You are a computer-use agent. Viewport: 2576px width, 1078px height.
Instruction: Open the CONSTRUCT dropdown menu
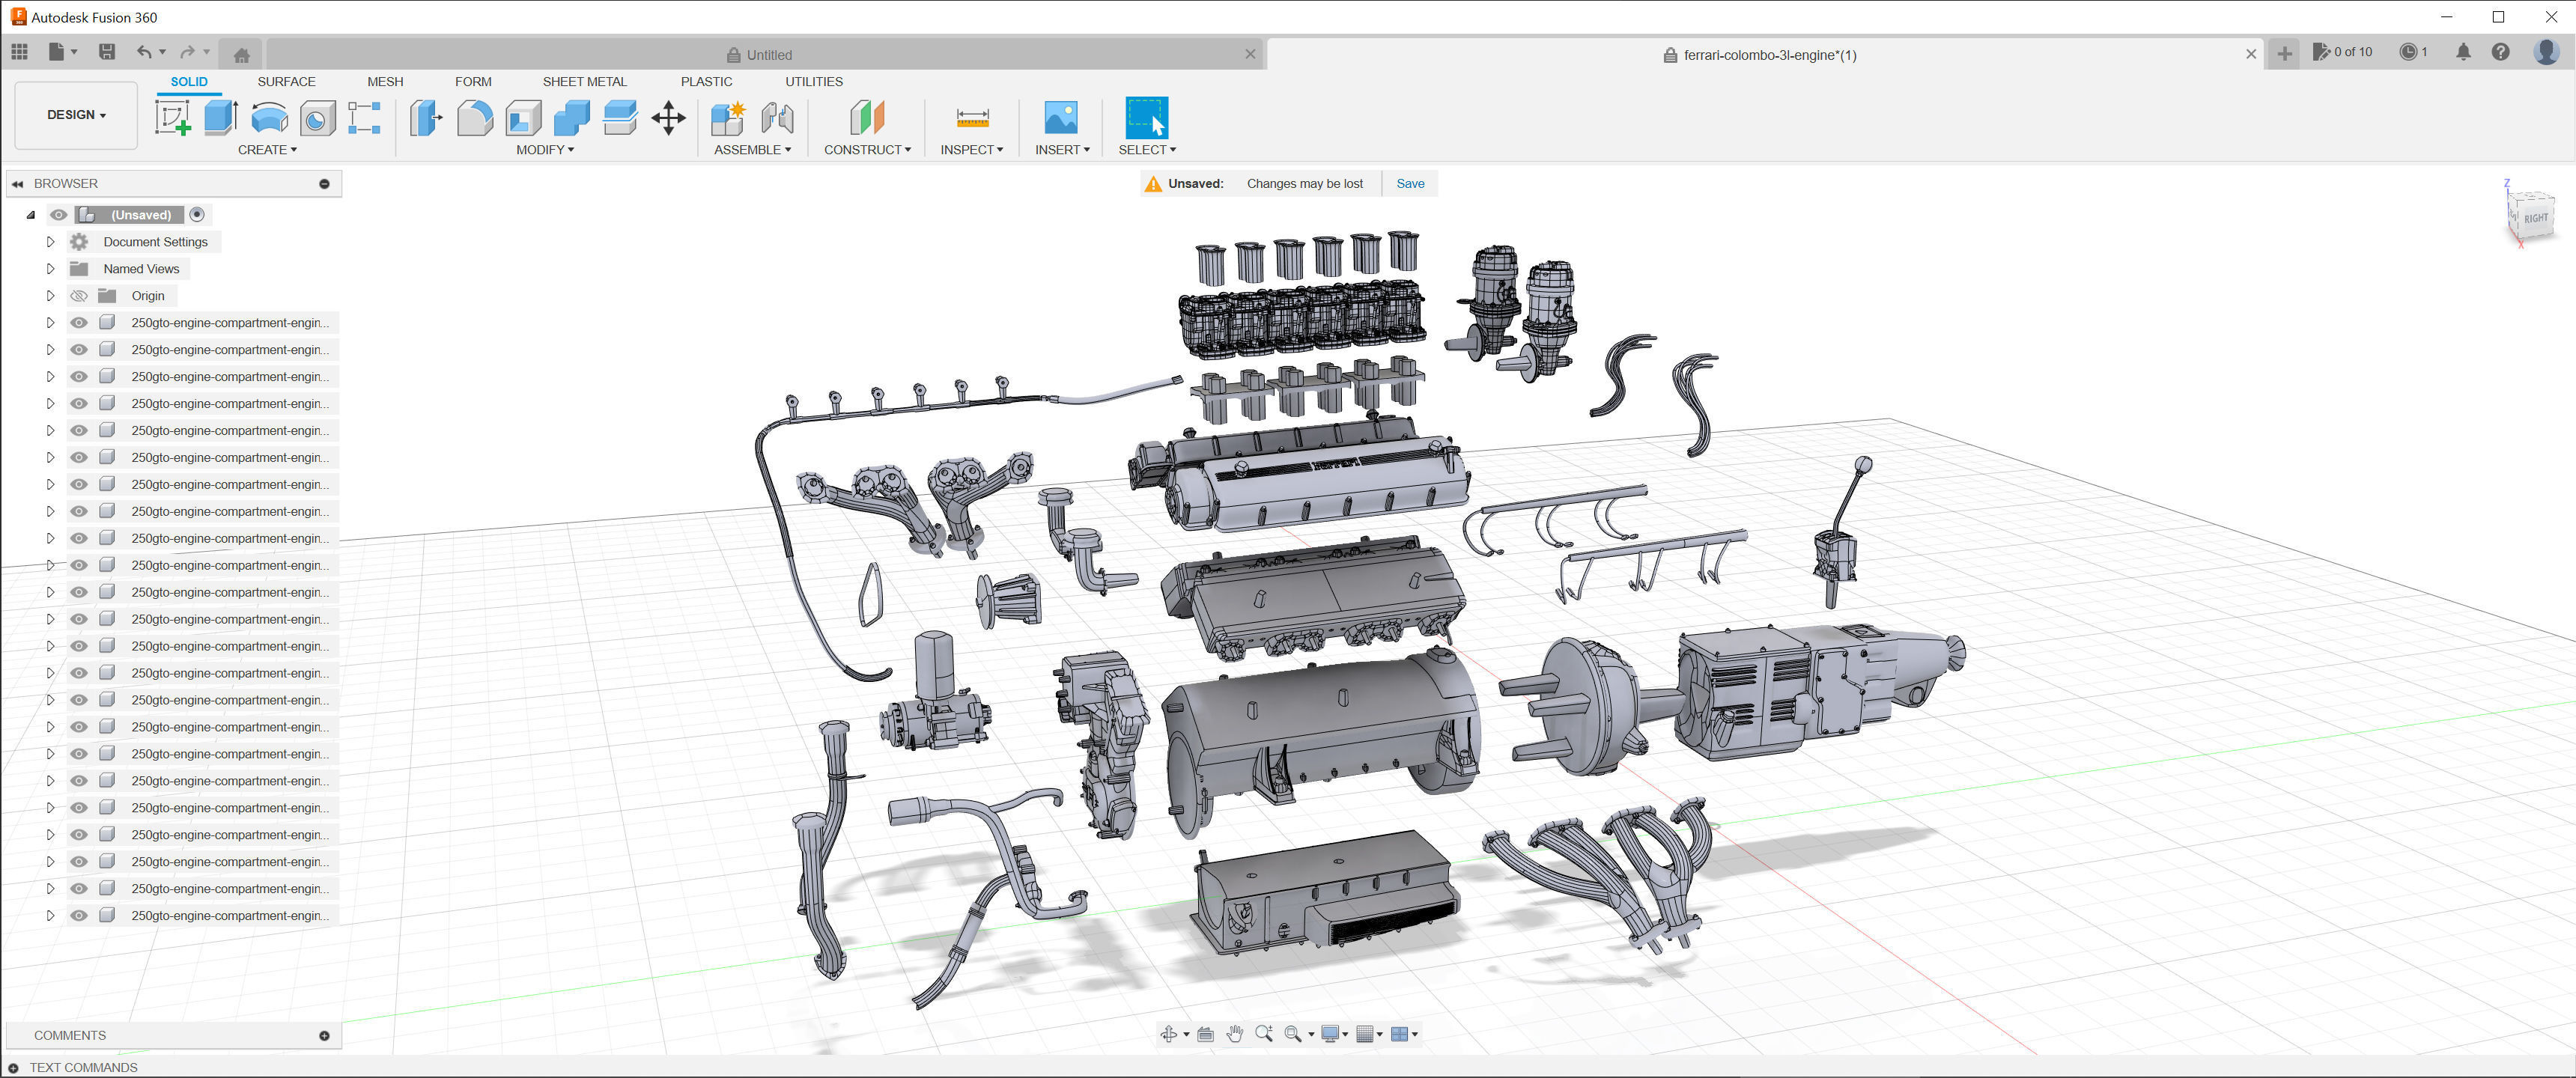(867, 150)
